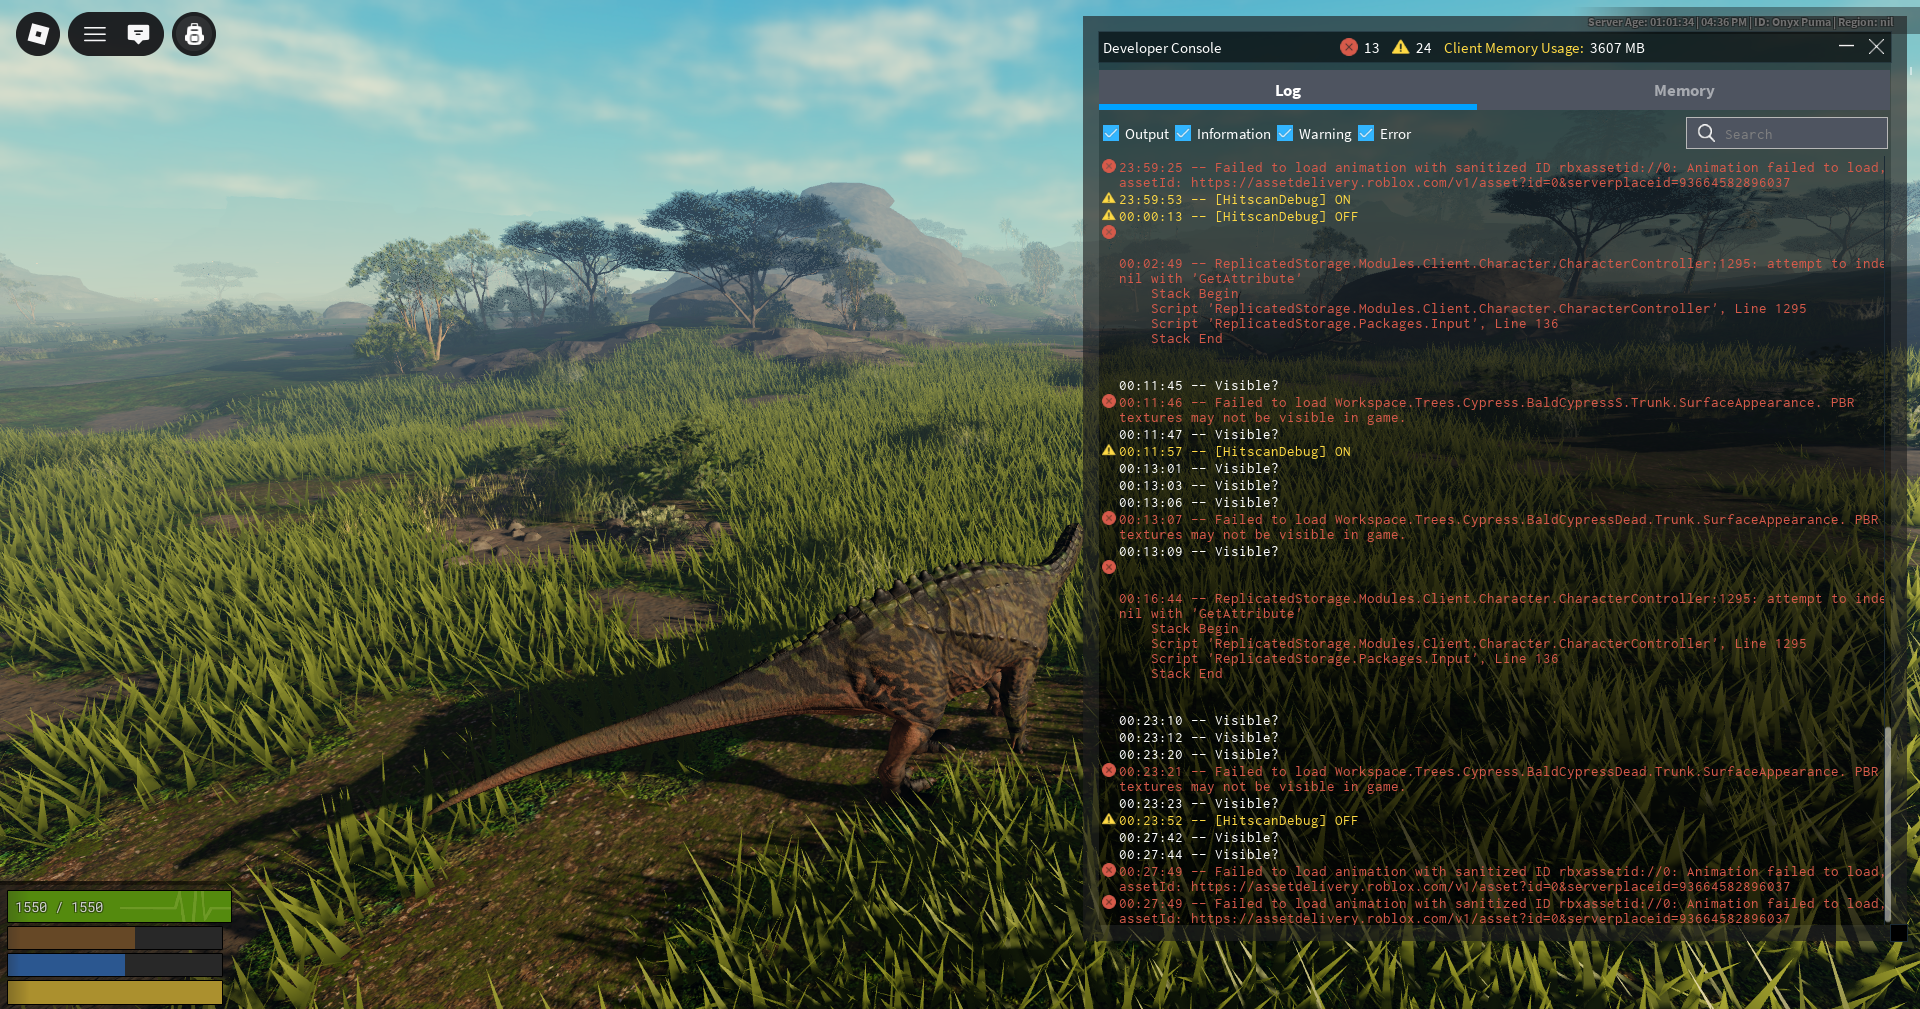Click the 00:16:44 CharacterController error line

[1501, 606]
